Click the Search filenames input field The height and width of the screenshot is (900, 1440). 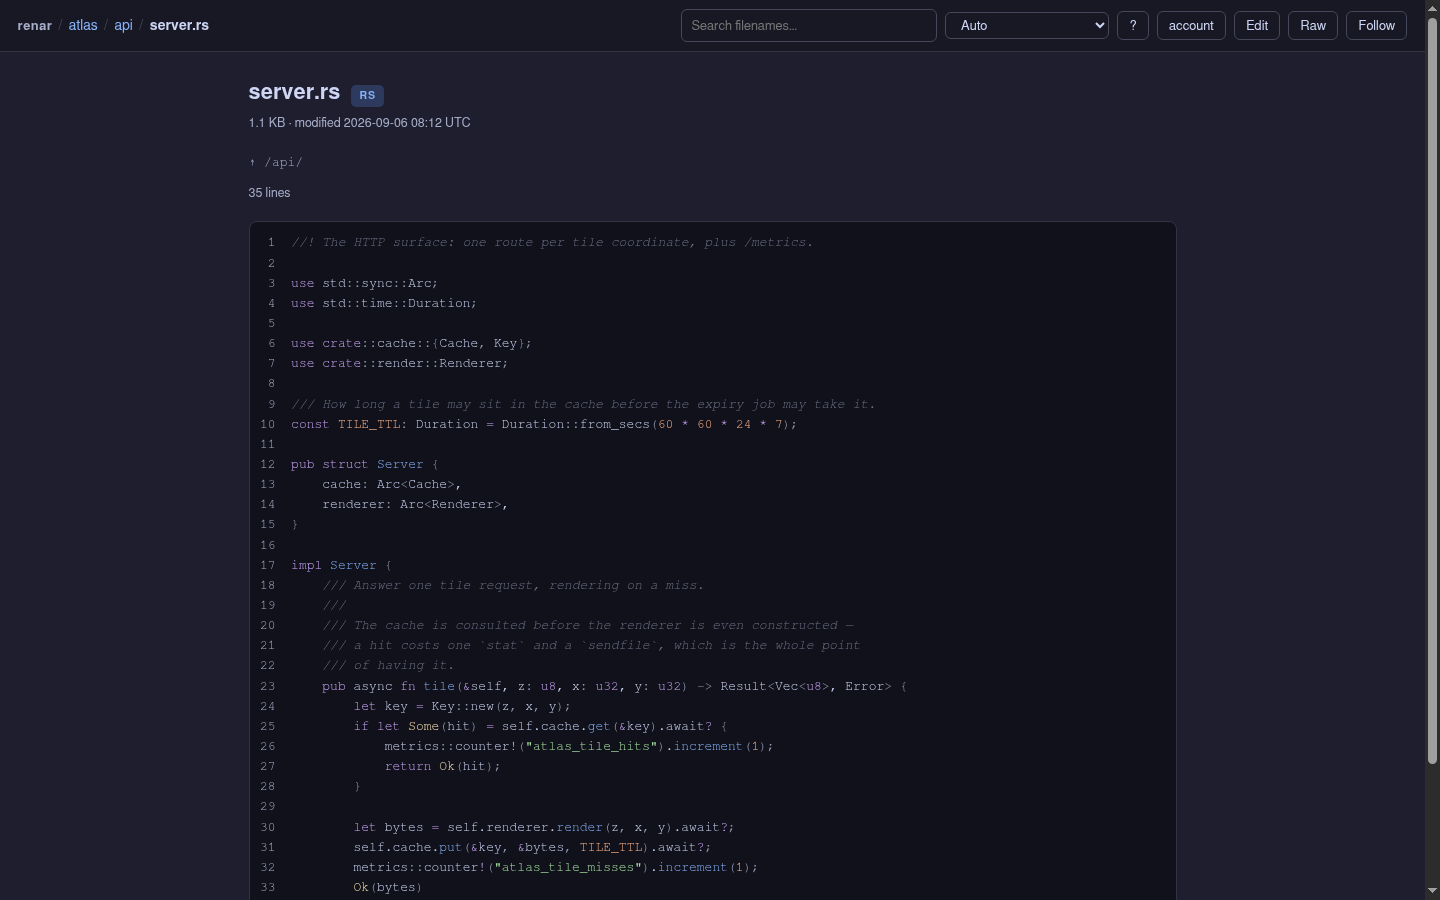click(809, 26)
